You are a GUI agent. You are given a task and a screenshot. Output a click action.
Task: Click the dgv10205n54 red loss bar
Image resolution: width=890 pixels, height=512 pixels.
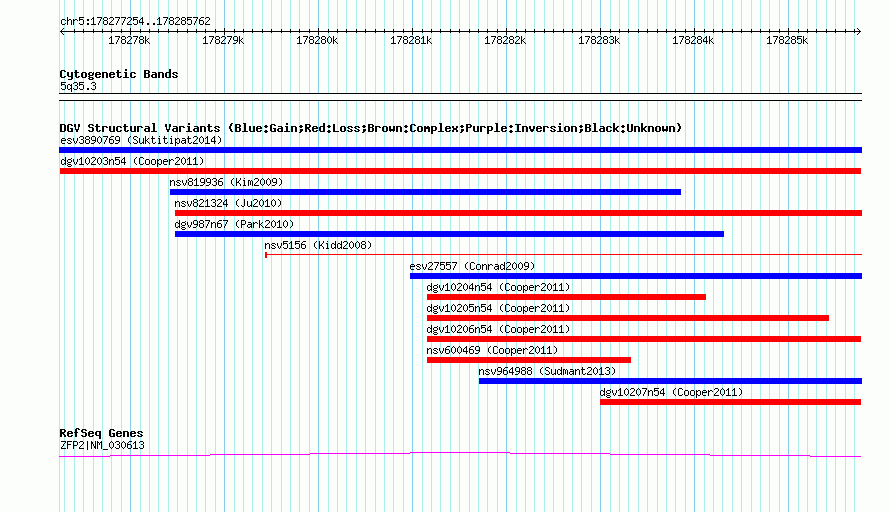[628, 318]
